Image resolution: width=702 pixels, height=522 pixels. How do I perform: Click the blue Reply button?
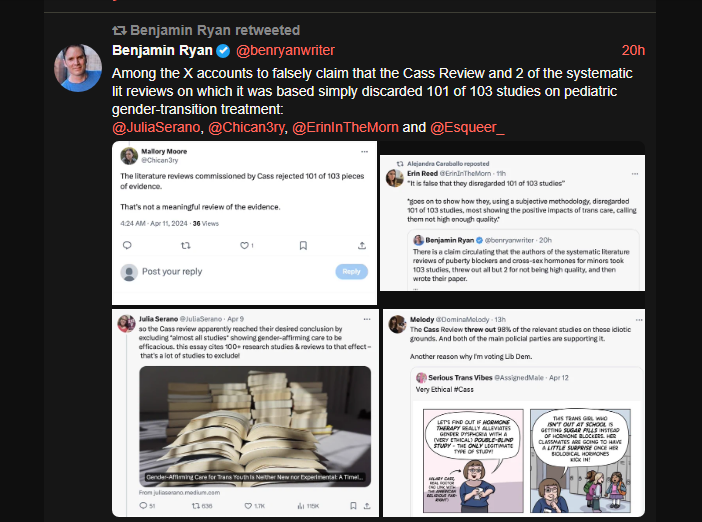coord(351,271)
